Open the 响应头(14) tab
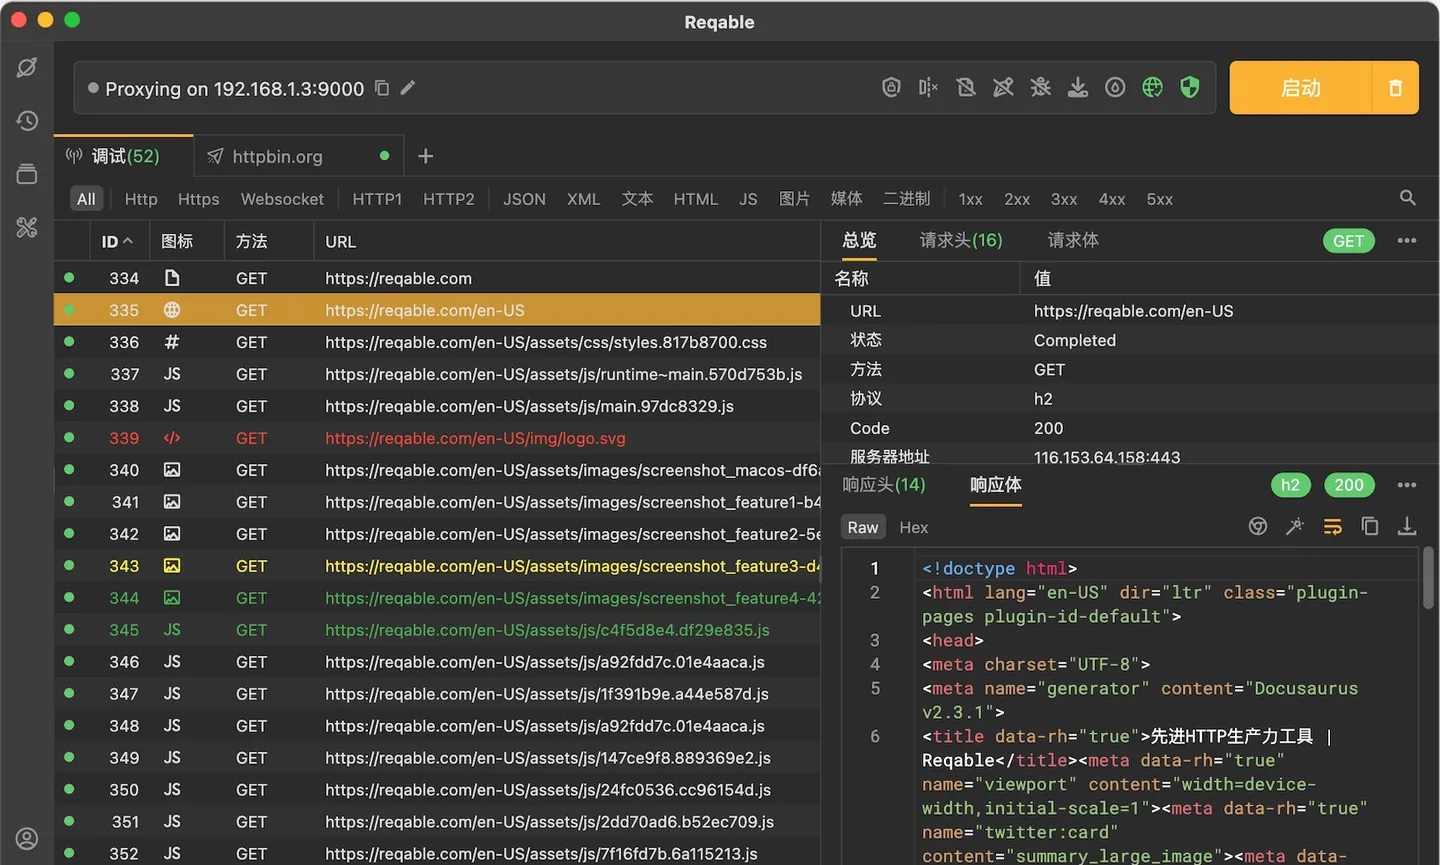 [884, 485]
